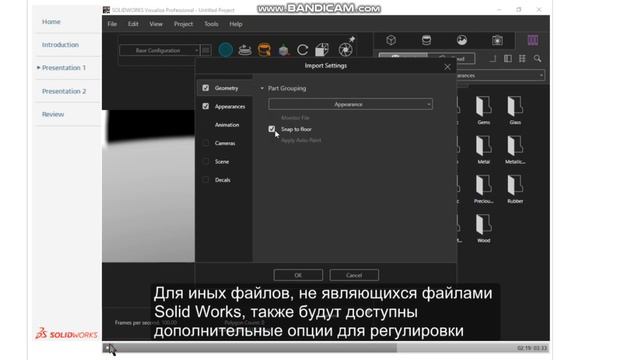Open the Introduction section link
The image size is (640, 360).
coord(60,45)
